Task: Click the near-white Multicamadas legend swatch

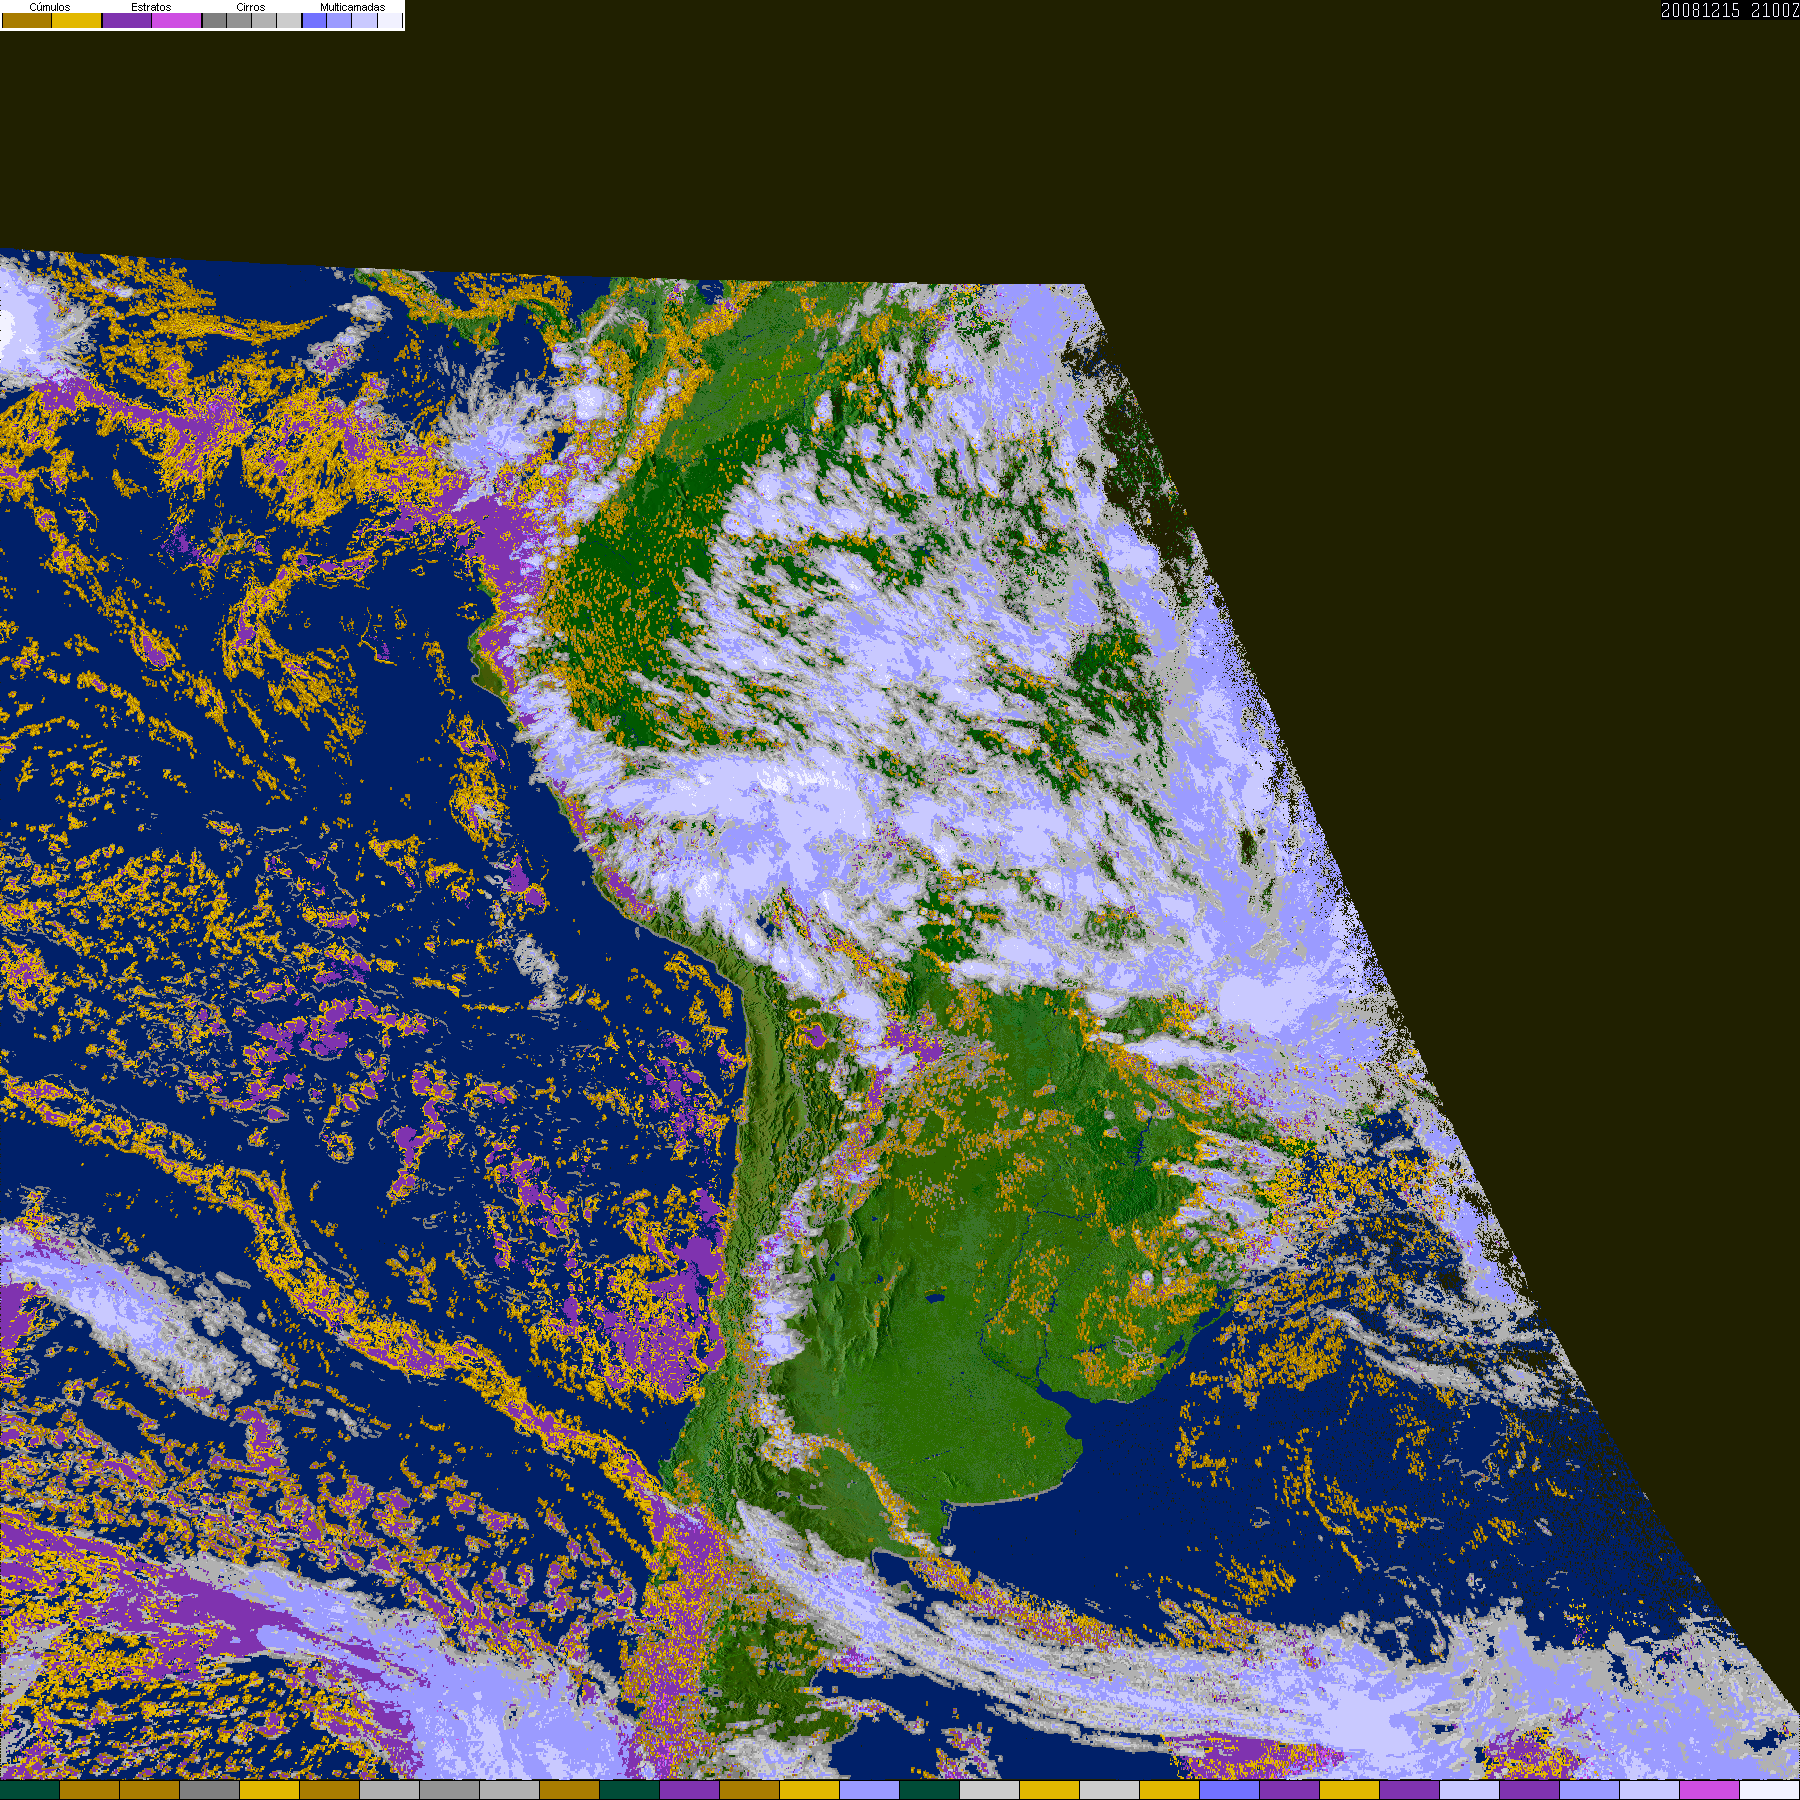Action: pyautogui.click(x=390, y=20)
